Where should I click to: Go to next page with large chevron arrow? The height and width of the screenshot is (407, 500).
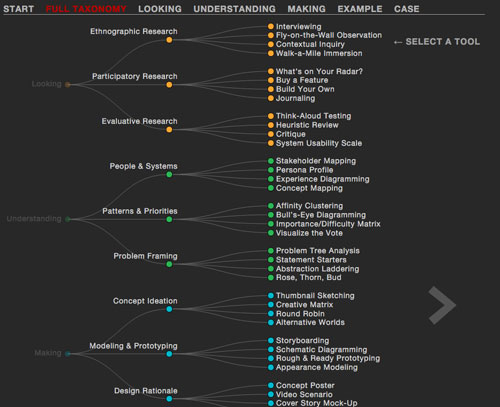coord(442,305)
